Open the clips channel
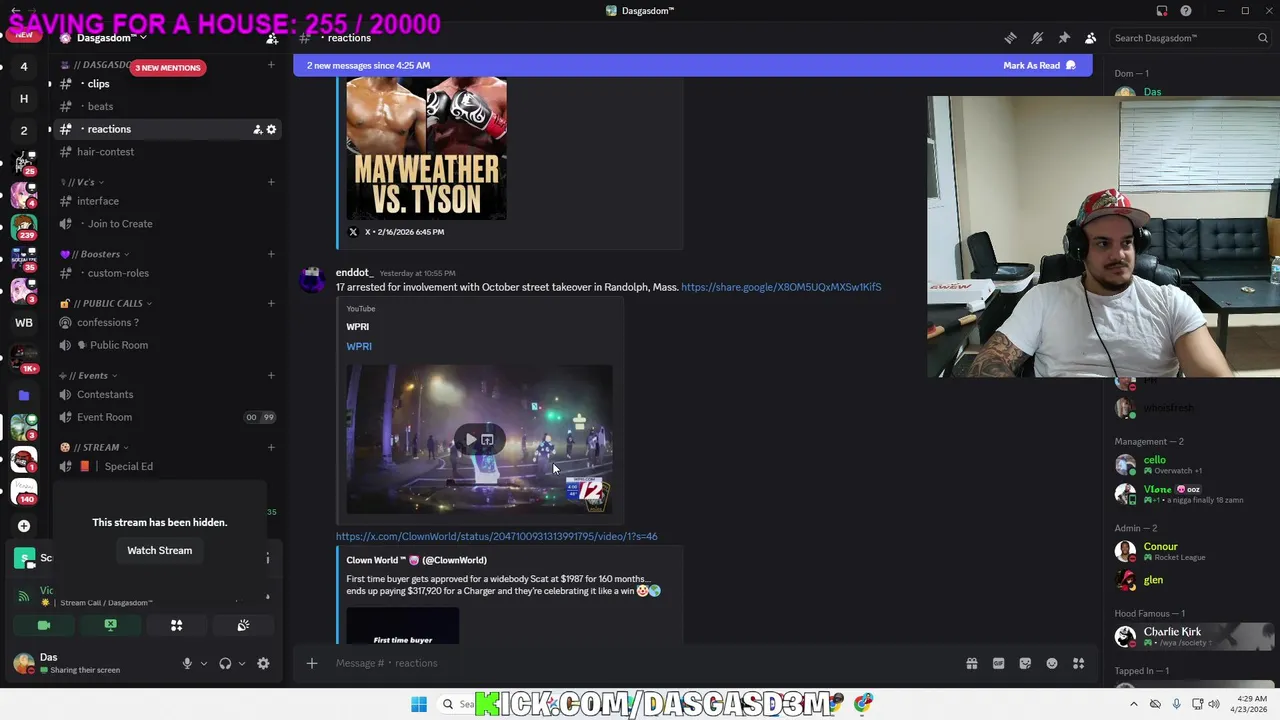Screen dimensions: 1280x720 tap(166, 84)
